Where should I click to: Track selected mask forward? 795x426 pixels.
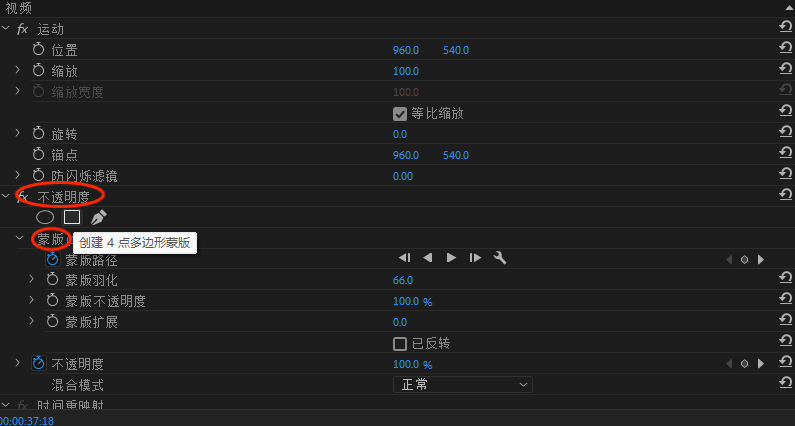(451, 258)
